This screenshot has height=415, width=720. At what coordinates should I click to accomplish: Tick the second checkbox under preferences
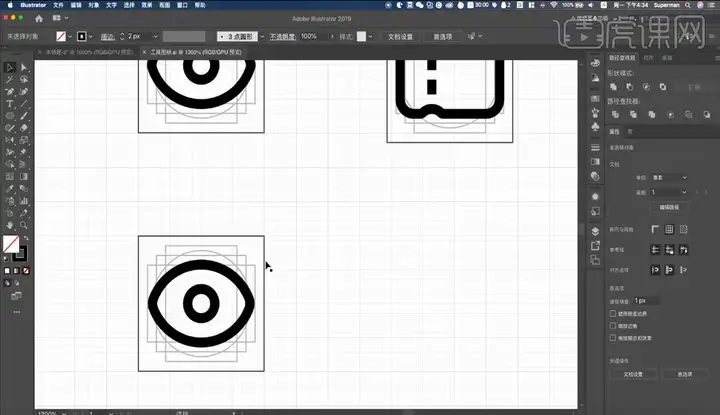(613, 325)
